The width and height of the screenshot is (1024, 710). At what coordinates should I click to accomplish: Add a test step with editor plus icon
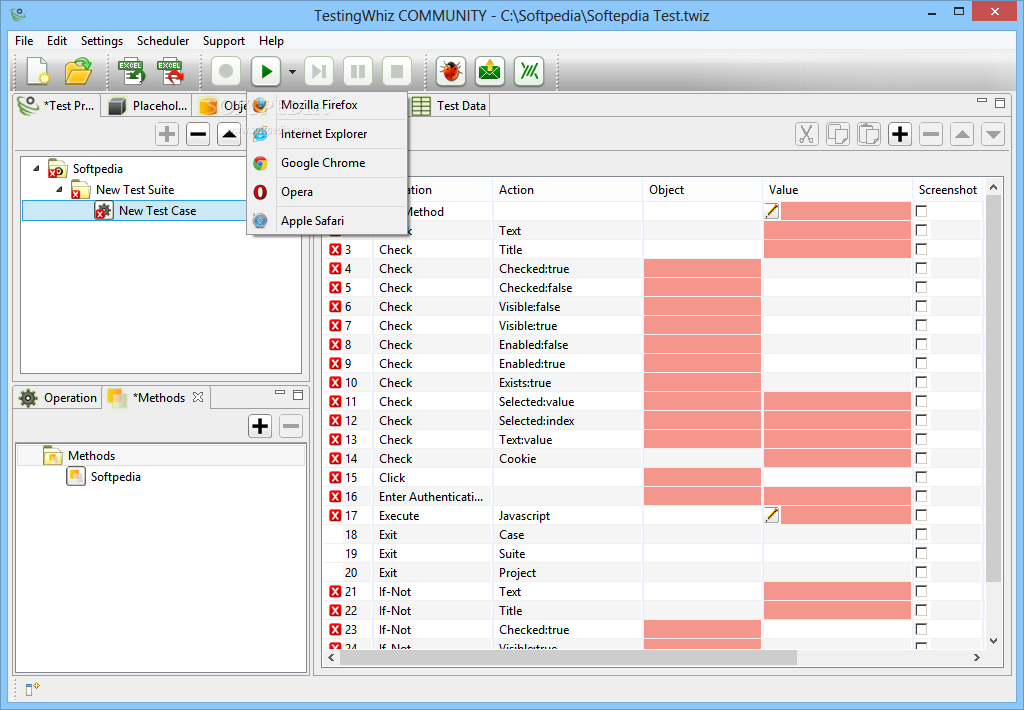(x=900, y=135)
